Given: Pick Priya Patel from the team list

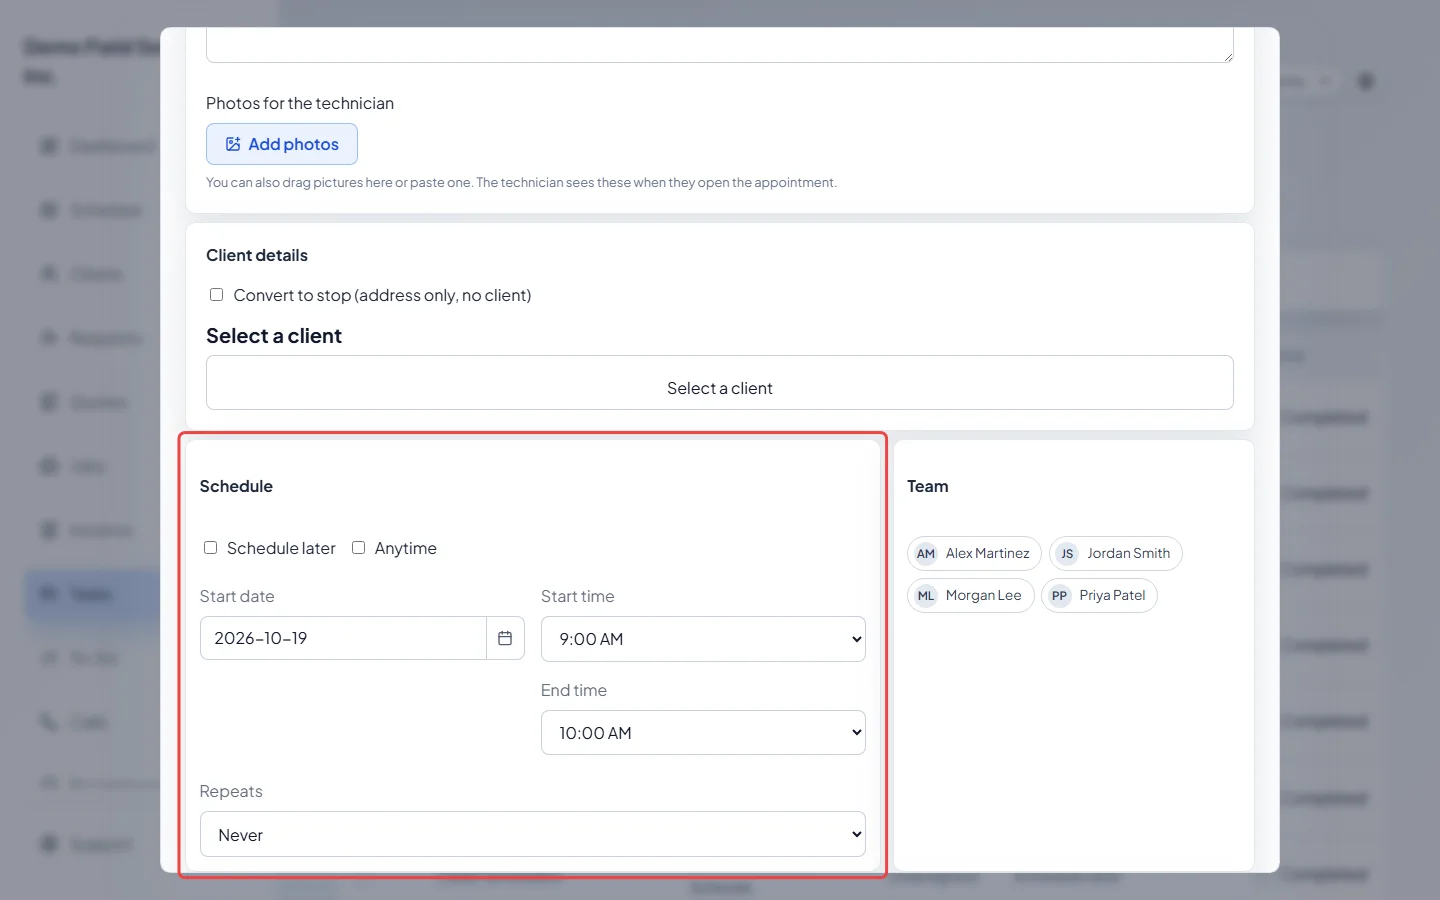Looking at the screenshot, I should click(1099, 595).
